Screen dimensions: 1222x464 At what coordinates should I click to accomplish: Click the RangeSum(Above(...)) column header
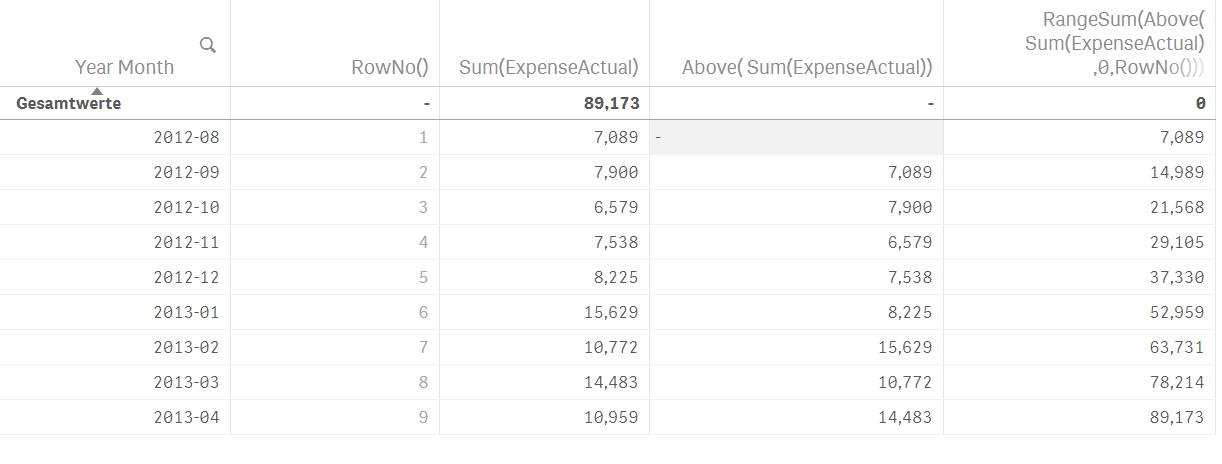(x=1114, y=43)
